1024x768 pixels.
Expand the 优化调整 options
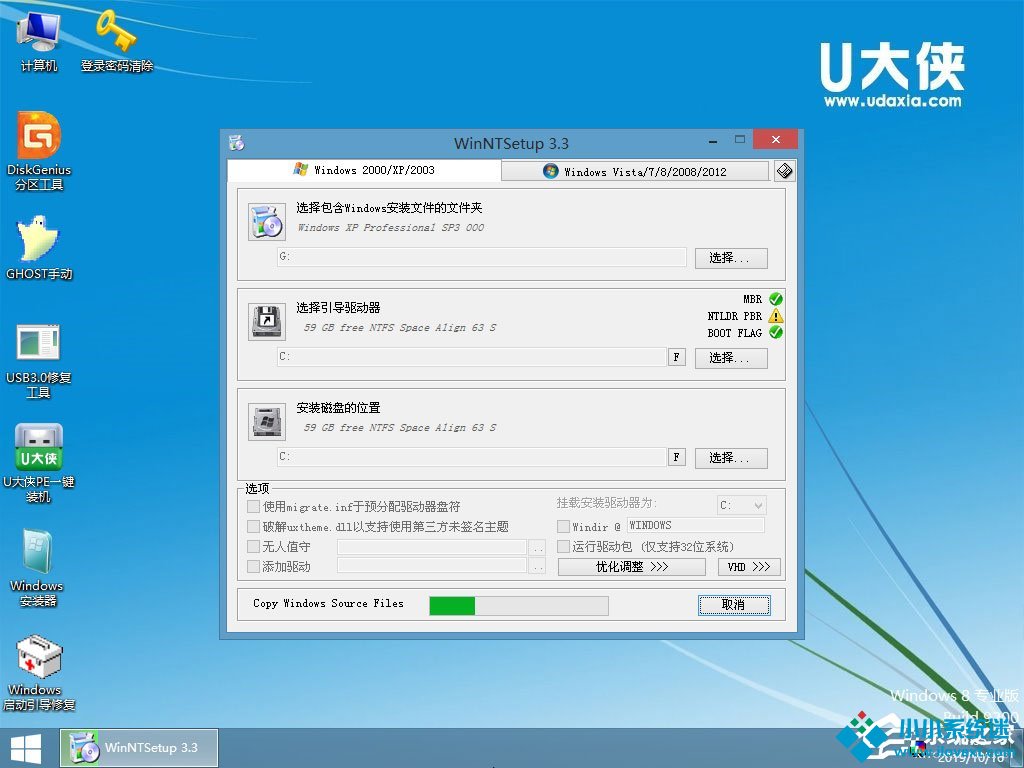(631, 567)
